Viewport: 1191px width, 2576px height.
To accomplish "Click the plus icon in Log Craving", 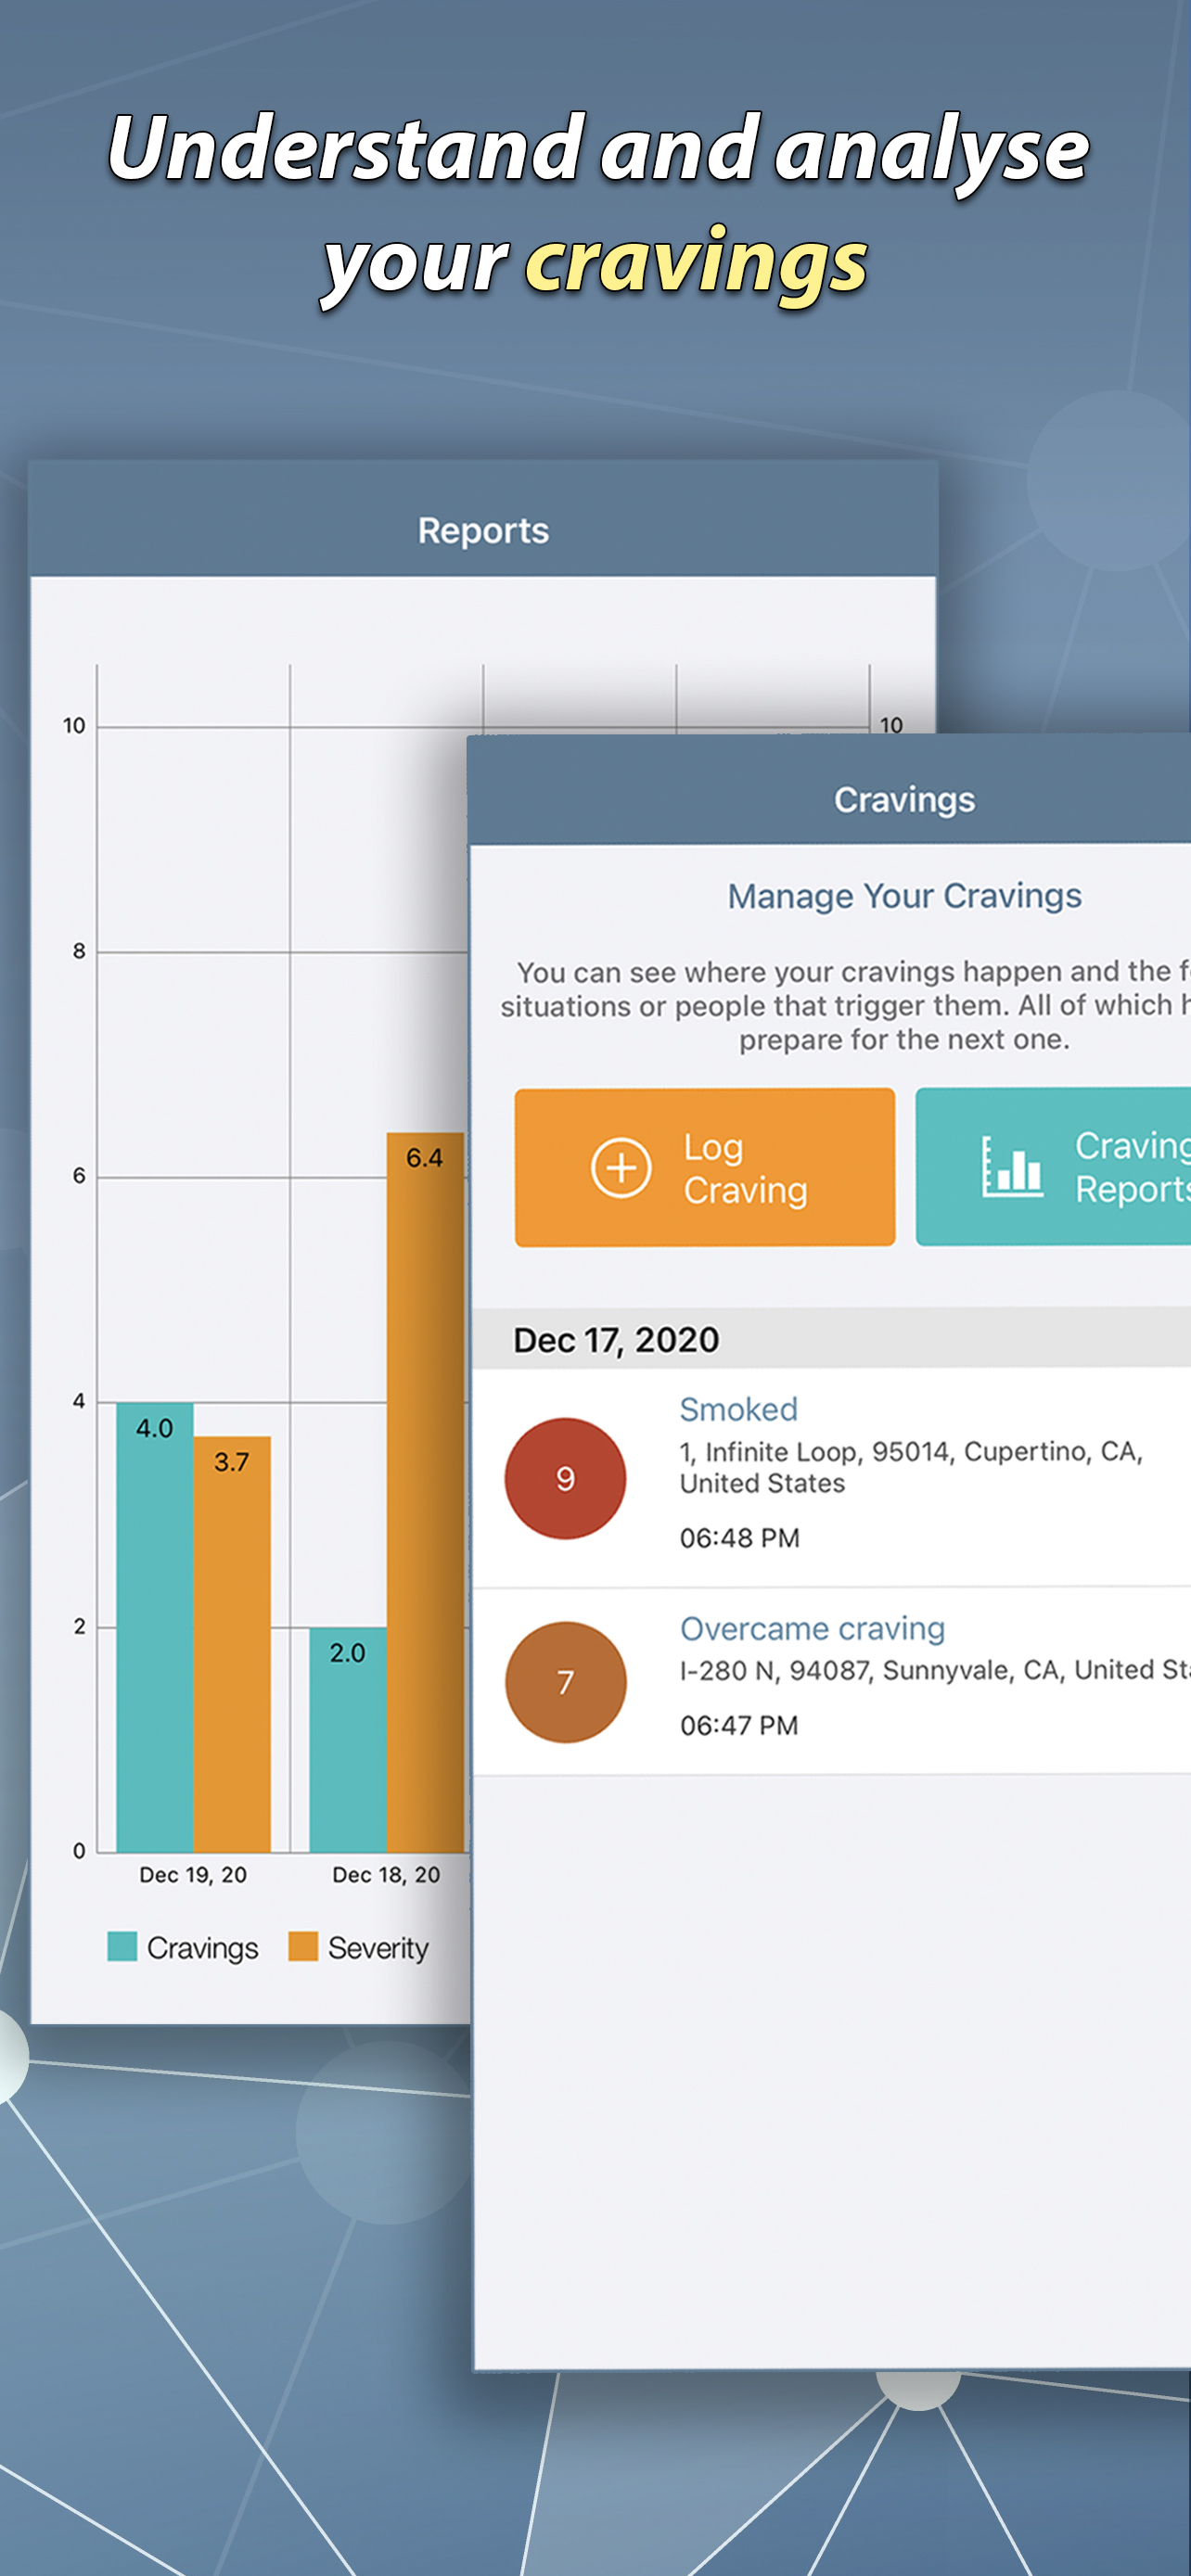I will point(621,1167).
